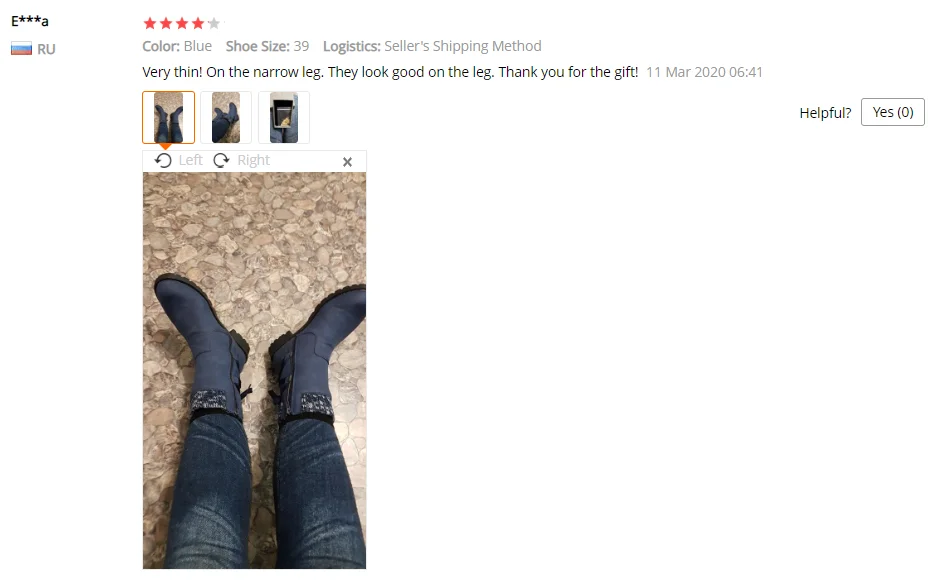Click the 'Right' rotate label

(254, 161)
